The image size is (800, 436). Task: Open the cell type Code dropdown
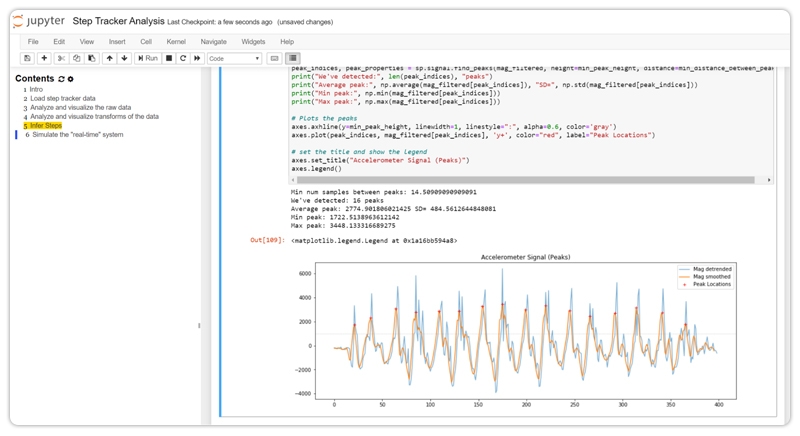click(x=234, y=59)
